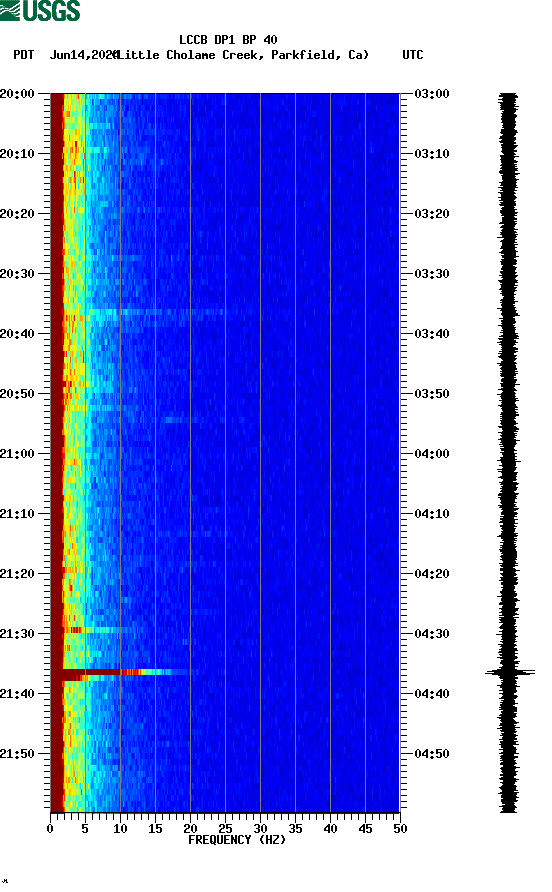This screenshot has width=552, height=892.
Task: Click the '21:00' PDT time label
Action: pyautogui.click(x=18, y=454)
